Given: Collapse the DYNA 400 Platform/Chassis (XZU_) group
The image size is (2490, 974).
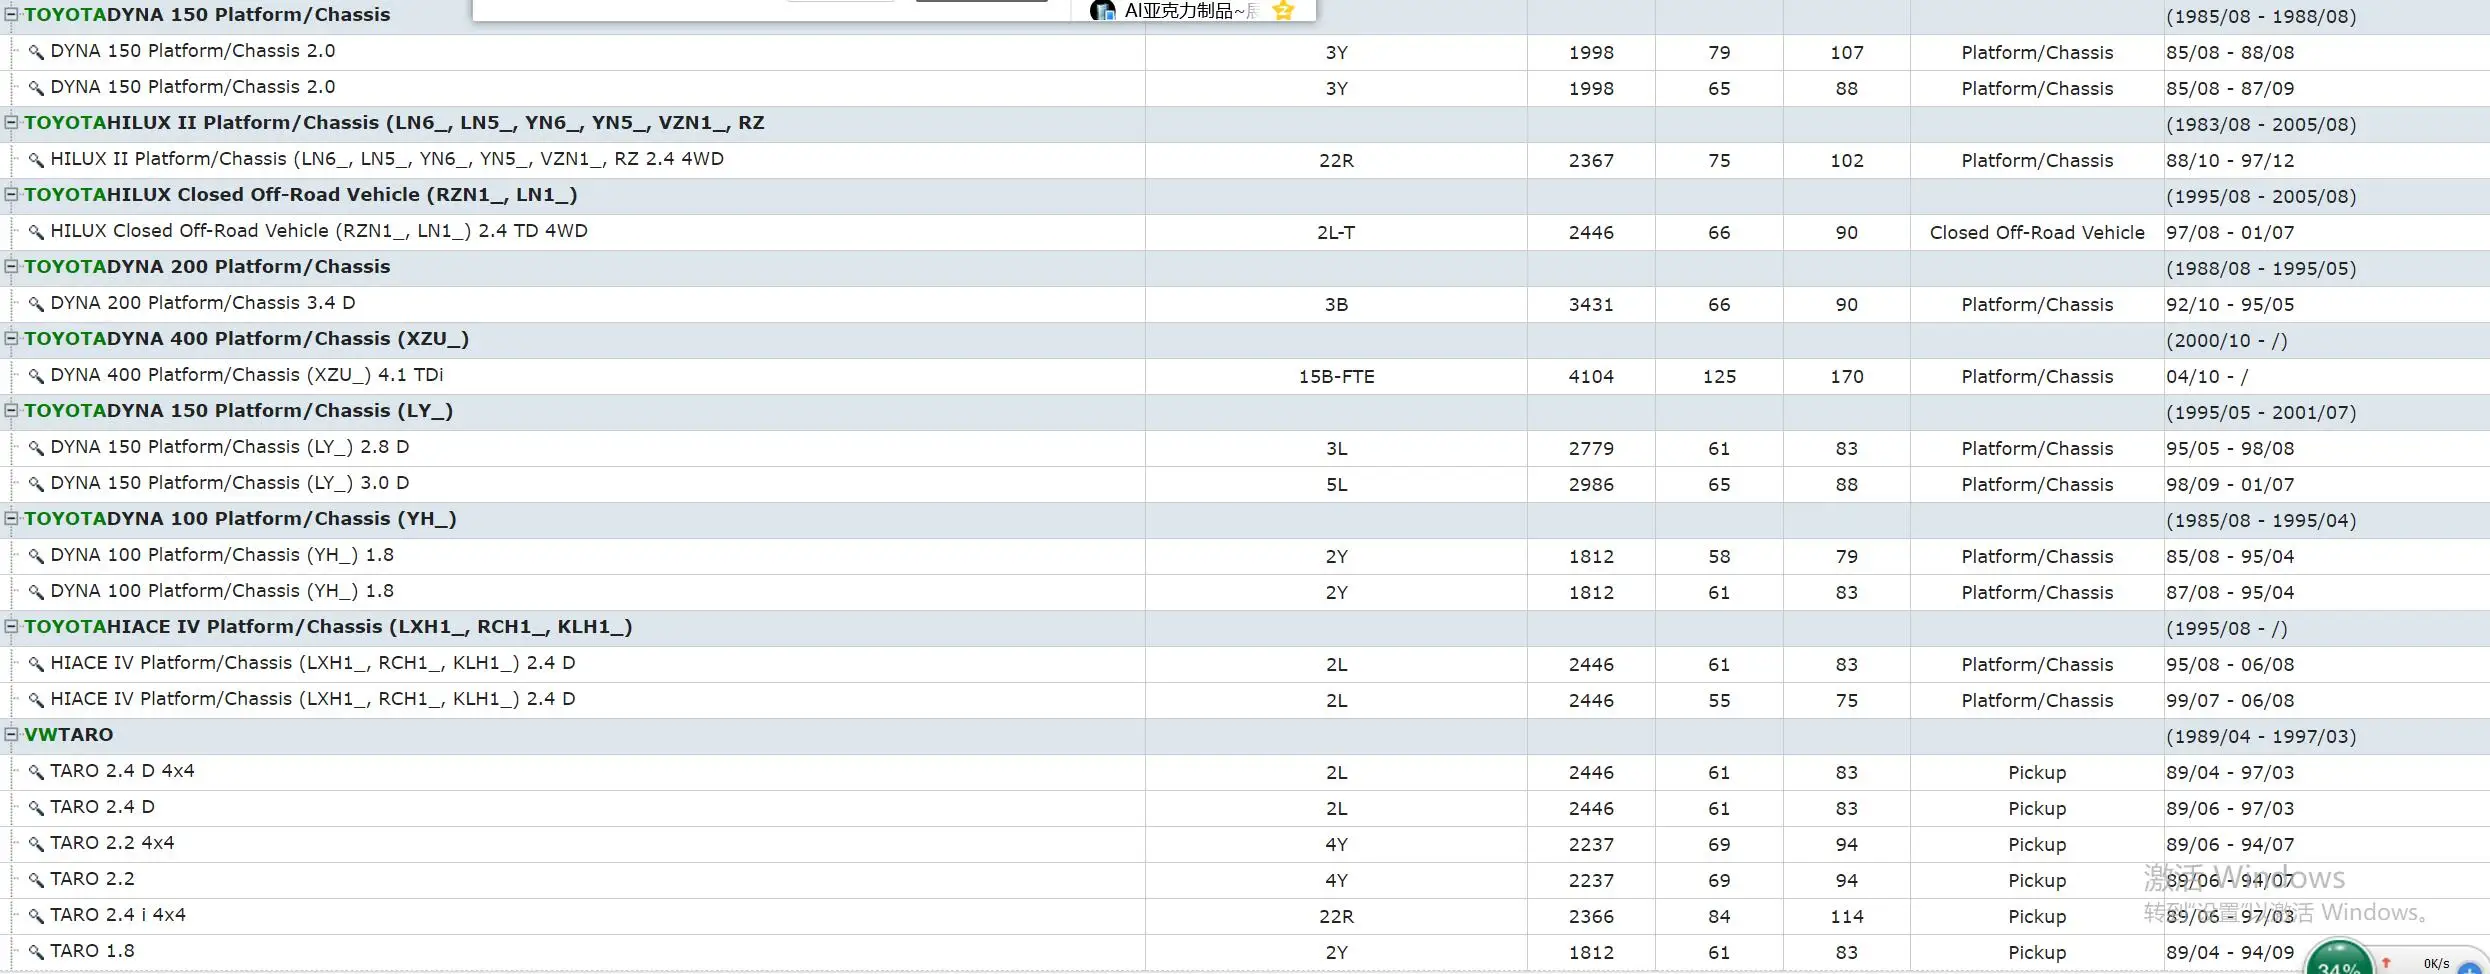Looking at the screenshot, I should pyautogui.click(x=12, y=338).
